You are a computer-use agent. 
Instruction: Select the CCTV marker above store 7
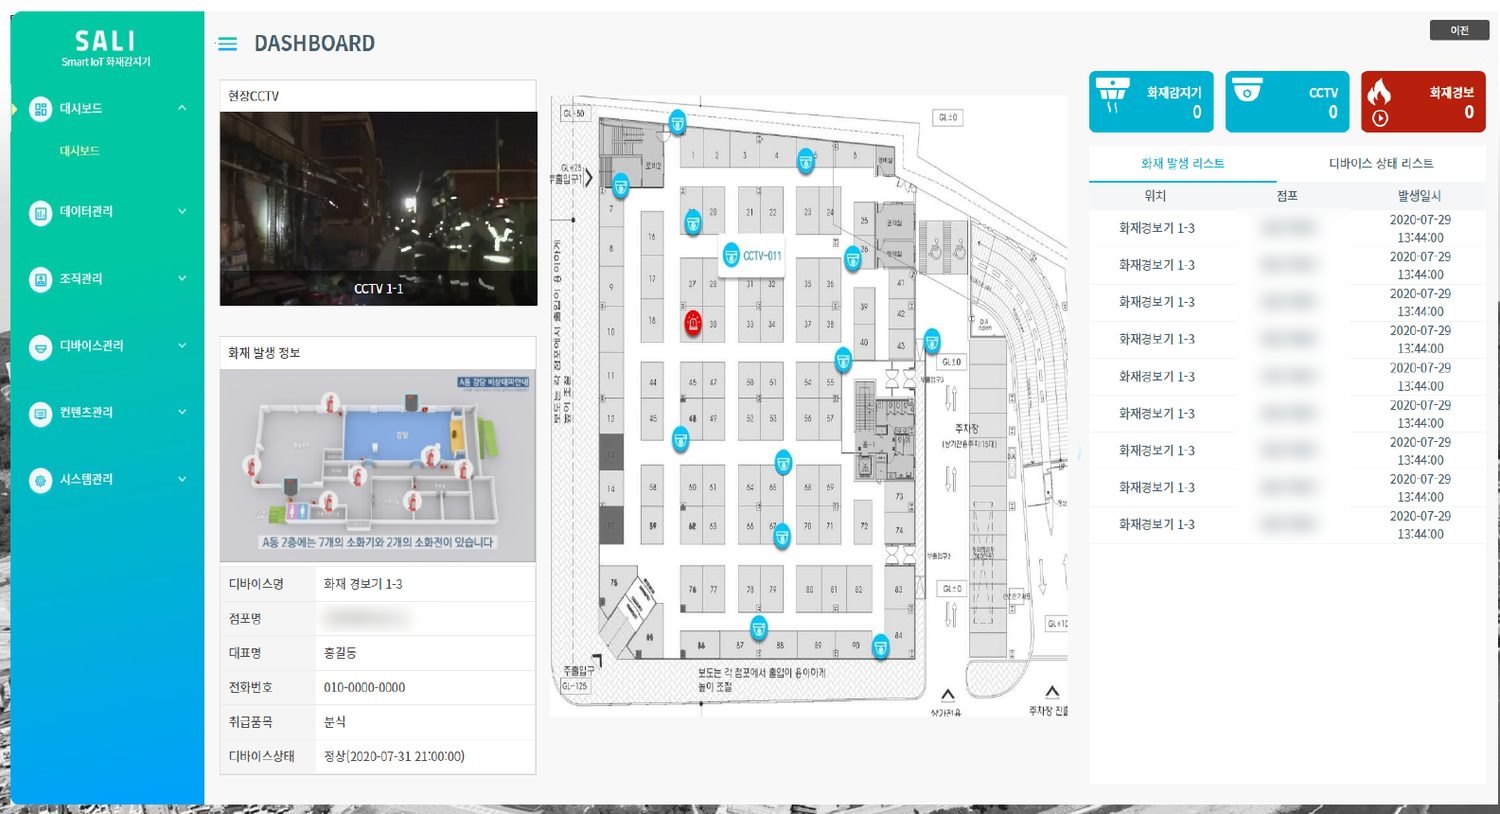[x=621, y=185]
